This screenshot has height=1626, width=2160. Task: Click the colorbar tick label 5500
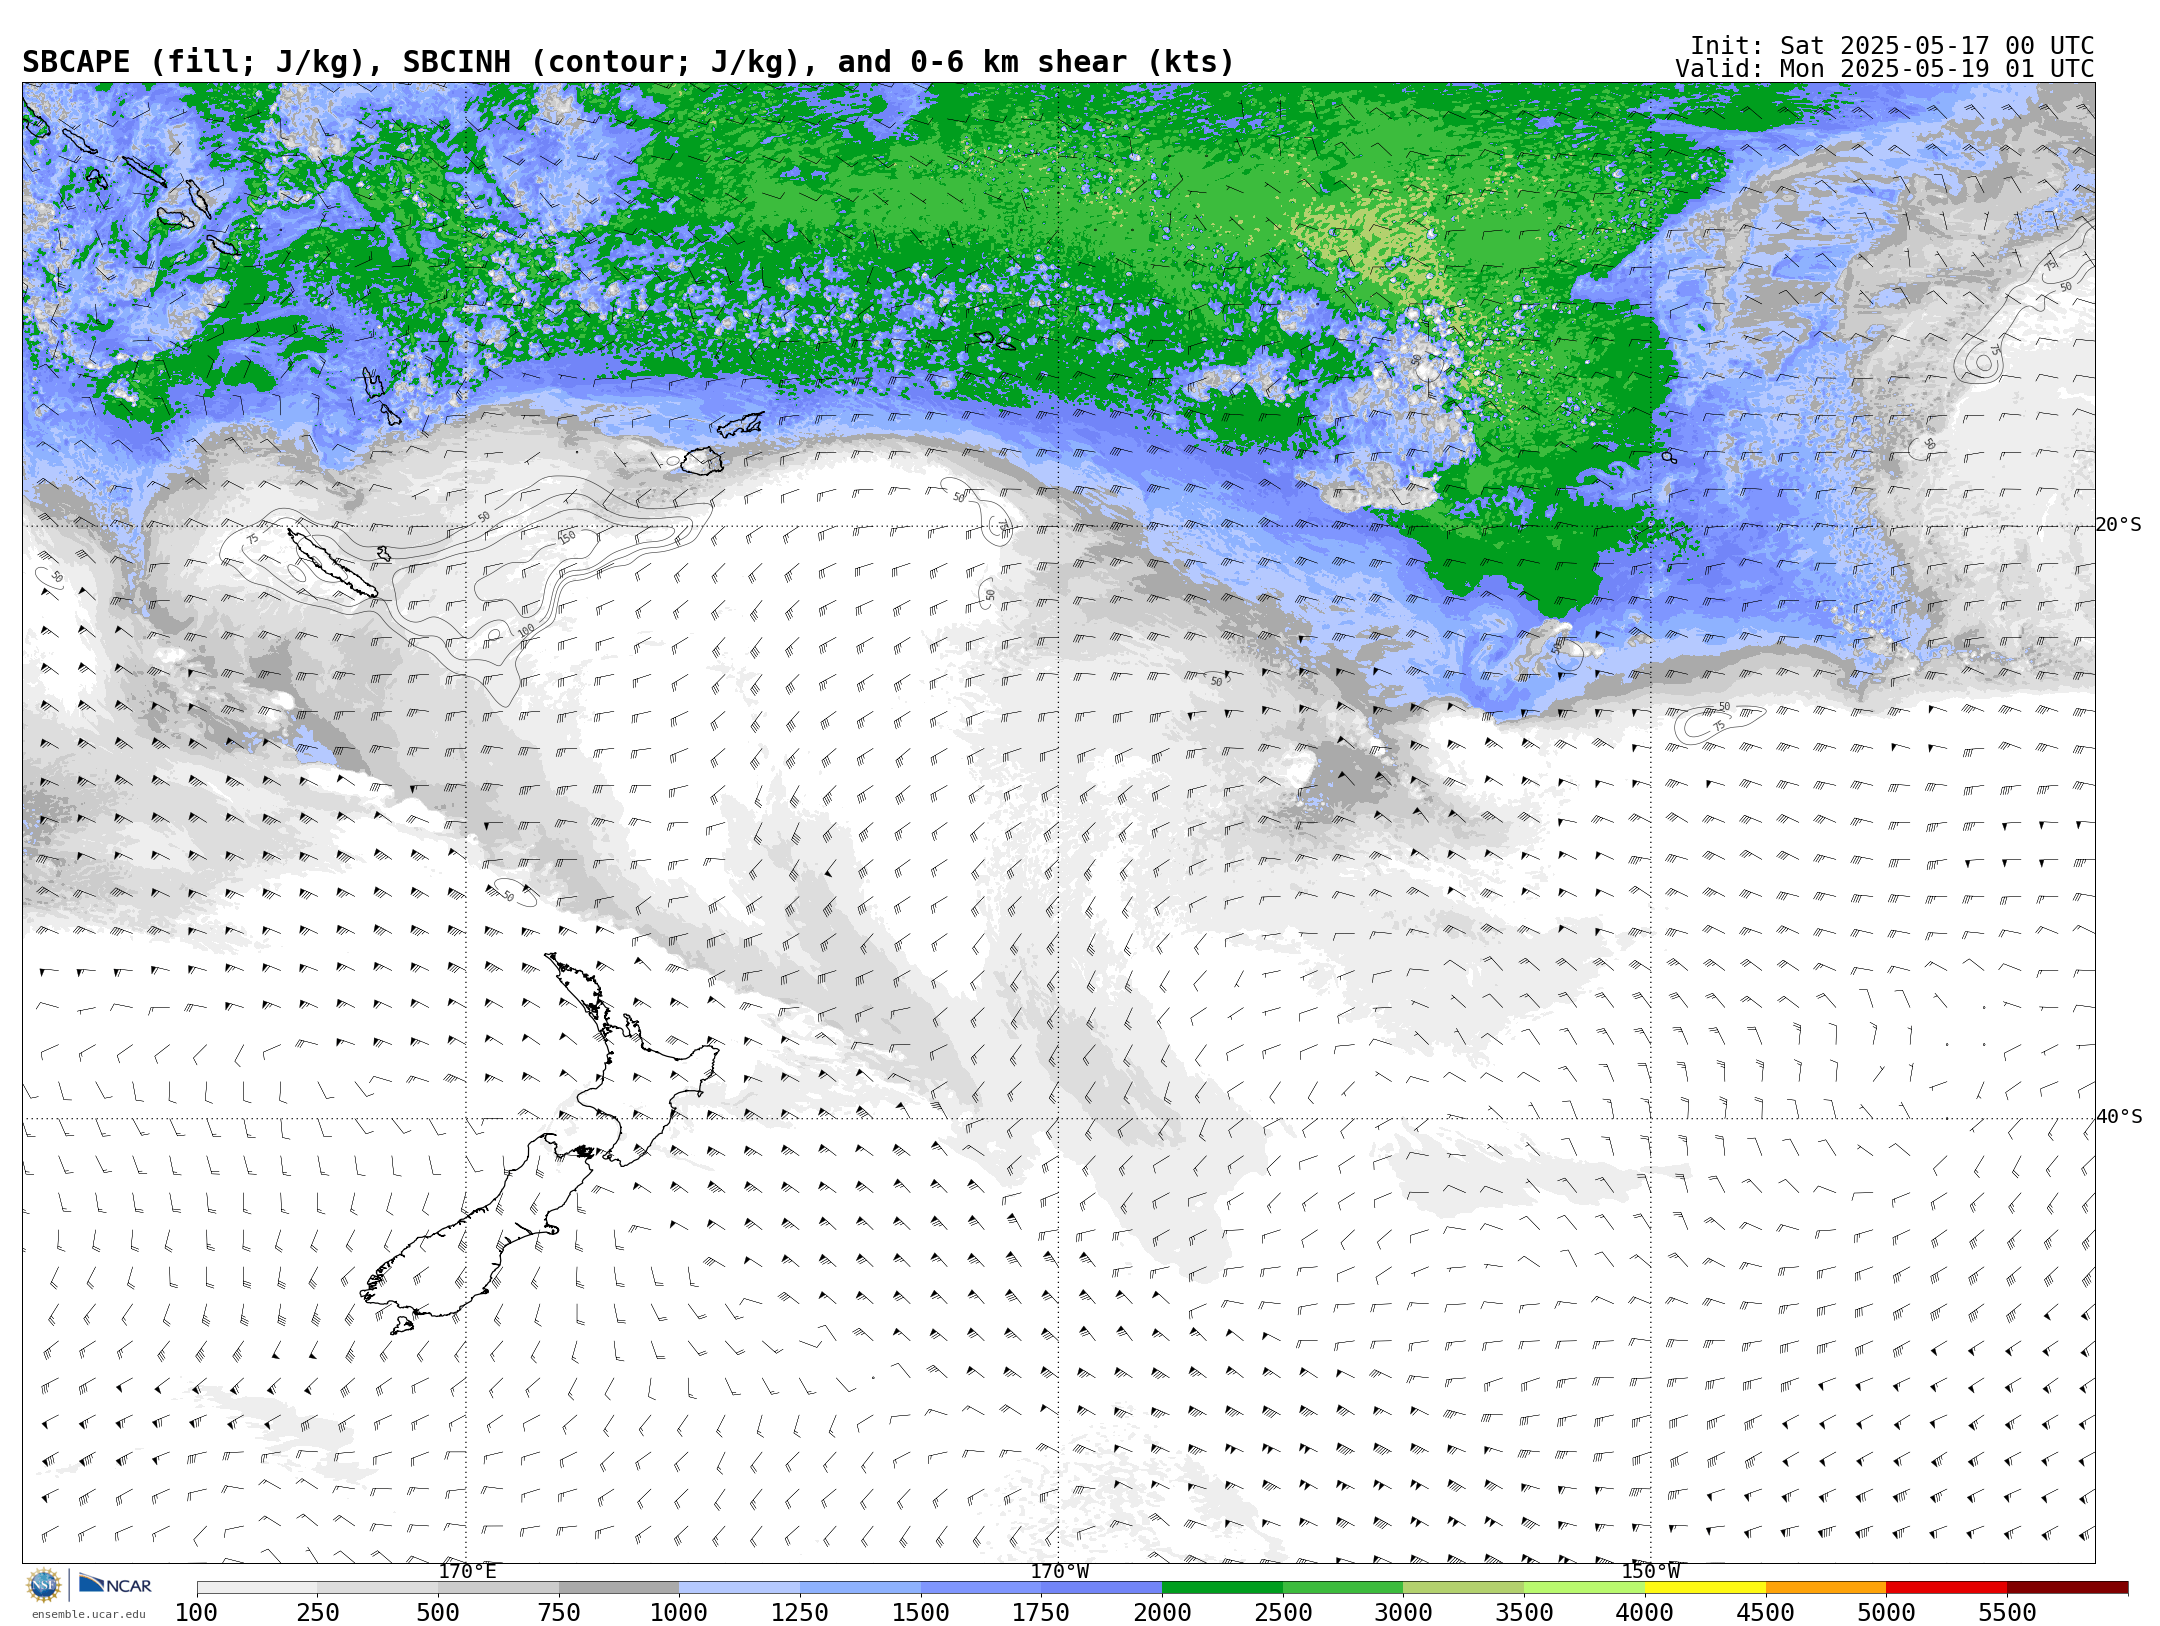[2007, 1613]
